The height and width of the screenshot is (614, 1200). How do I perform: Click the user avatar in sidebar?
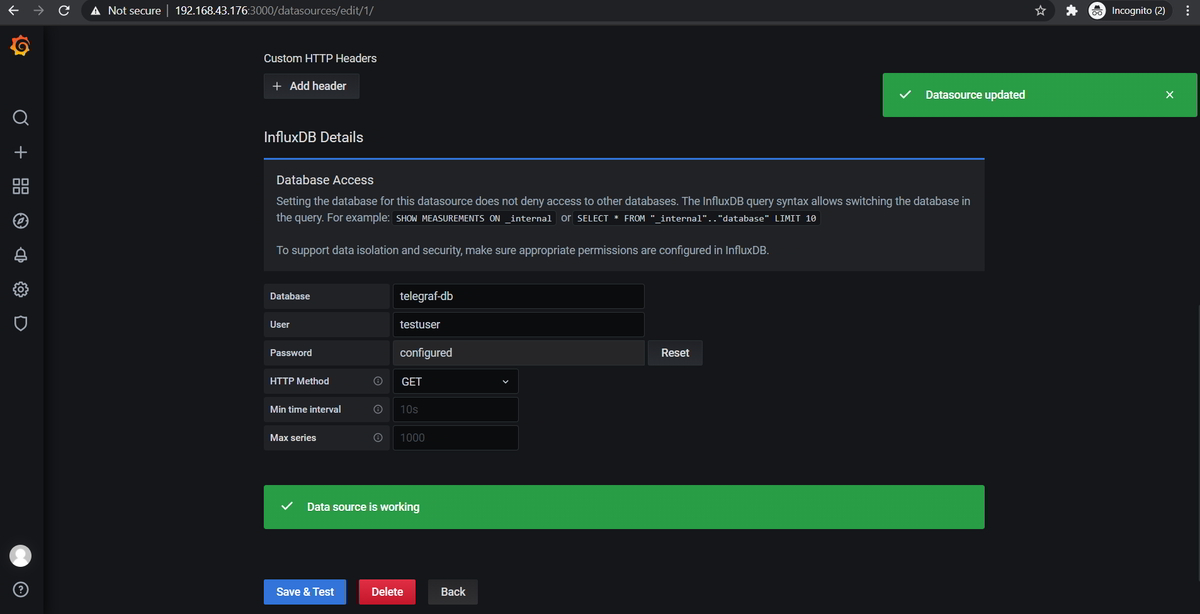pos(20,556)
